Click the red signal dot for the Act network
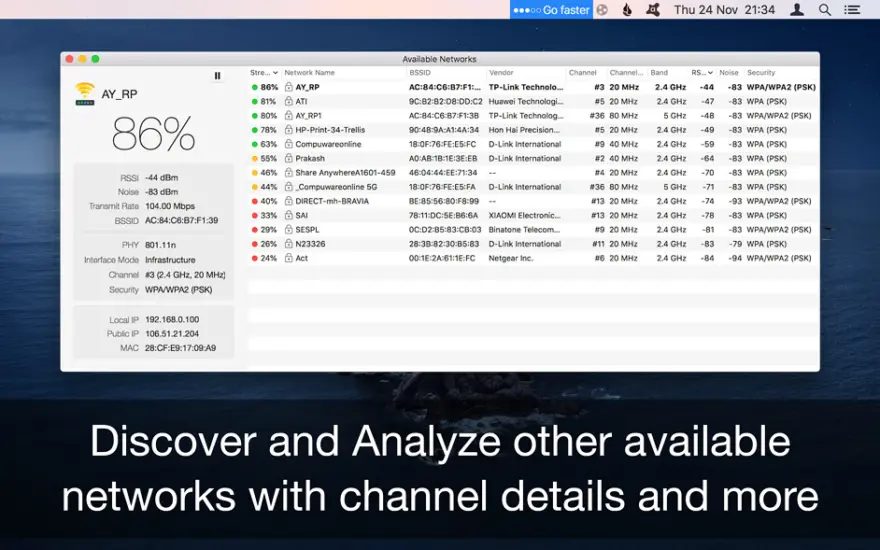Screen dimensions: 880x550 [x=254, y=258]
